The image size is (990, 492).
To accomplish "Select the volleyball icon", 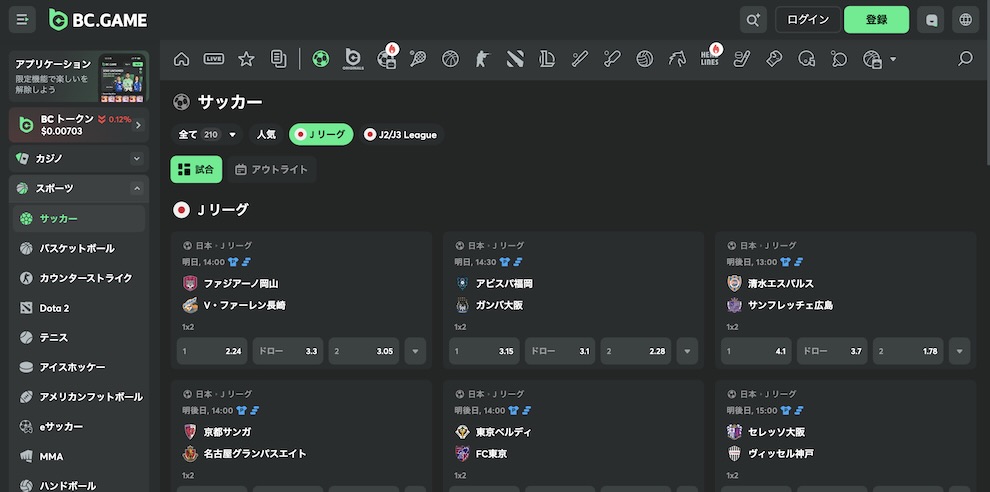I will (645, 59).
